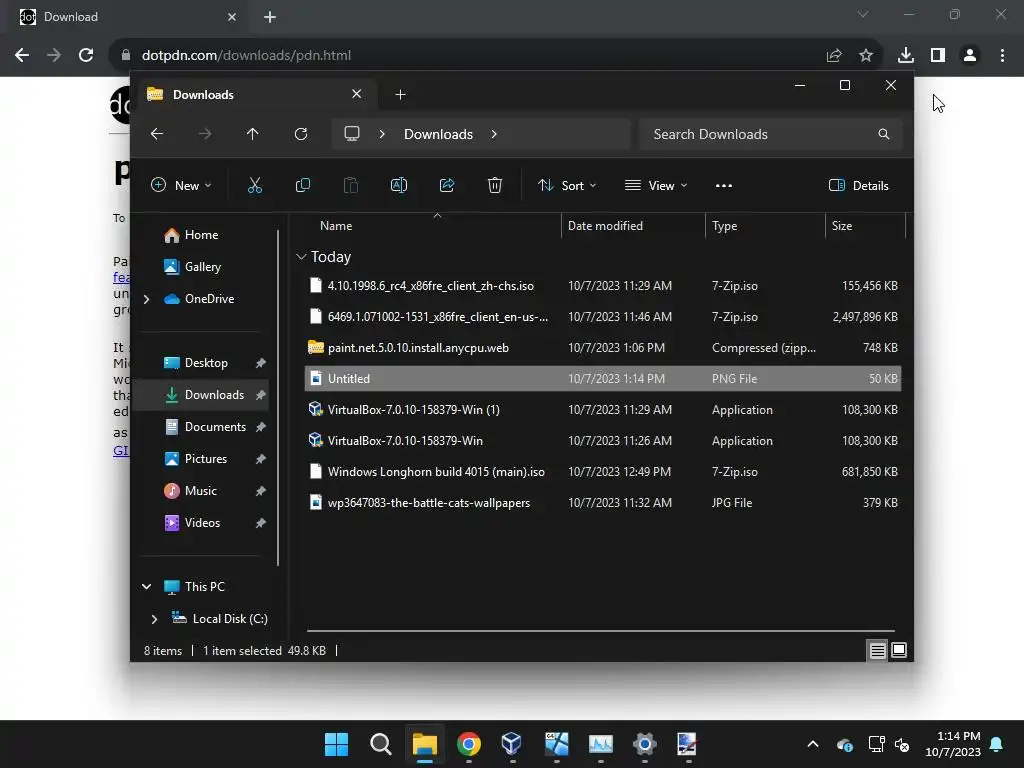This screenshot has height=768, width=1024.
Task: Open Chrome's side panel icon
Action: 938,56
